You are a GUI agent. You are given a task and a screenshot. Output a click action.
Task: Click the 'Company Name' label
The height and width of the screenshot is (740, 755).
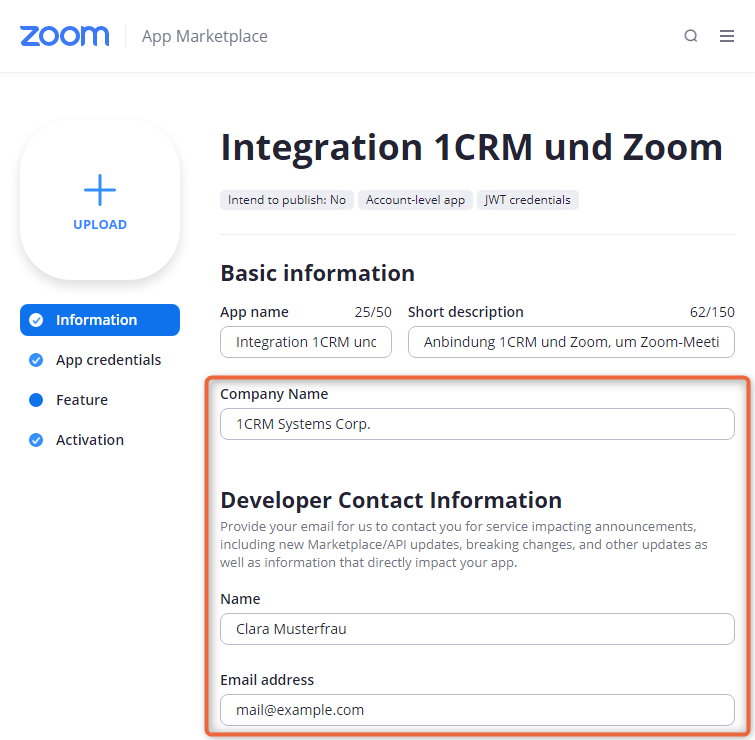click(x=274, y=394)
